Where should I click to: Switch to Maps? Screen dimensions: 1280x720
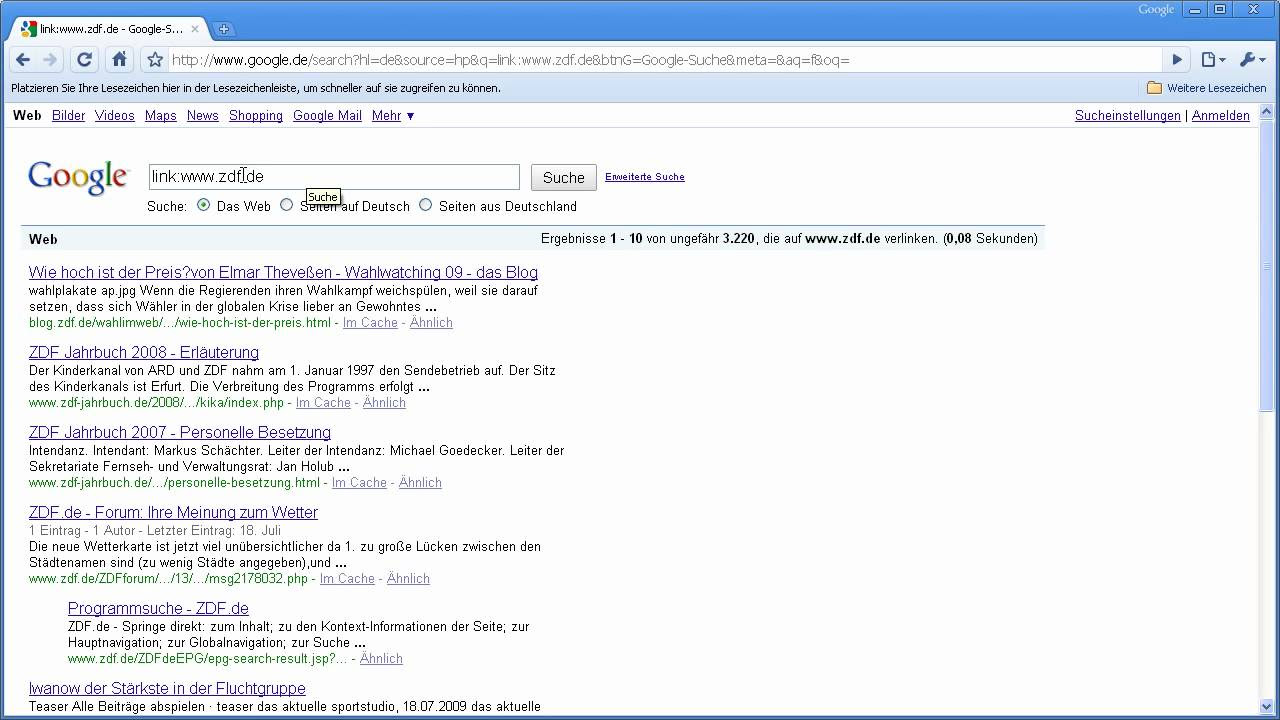point(160,116)
